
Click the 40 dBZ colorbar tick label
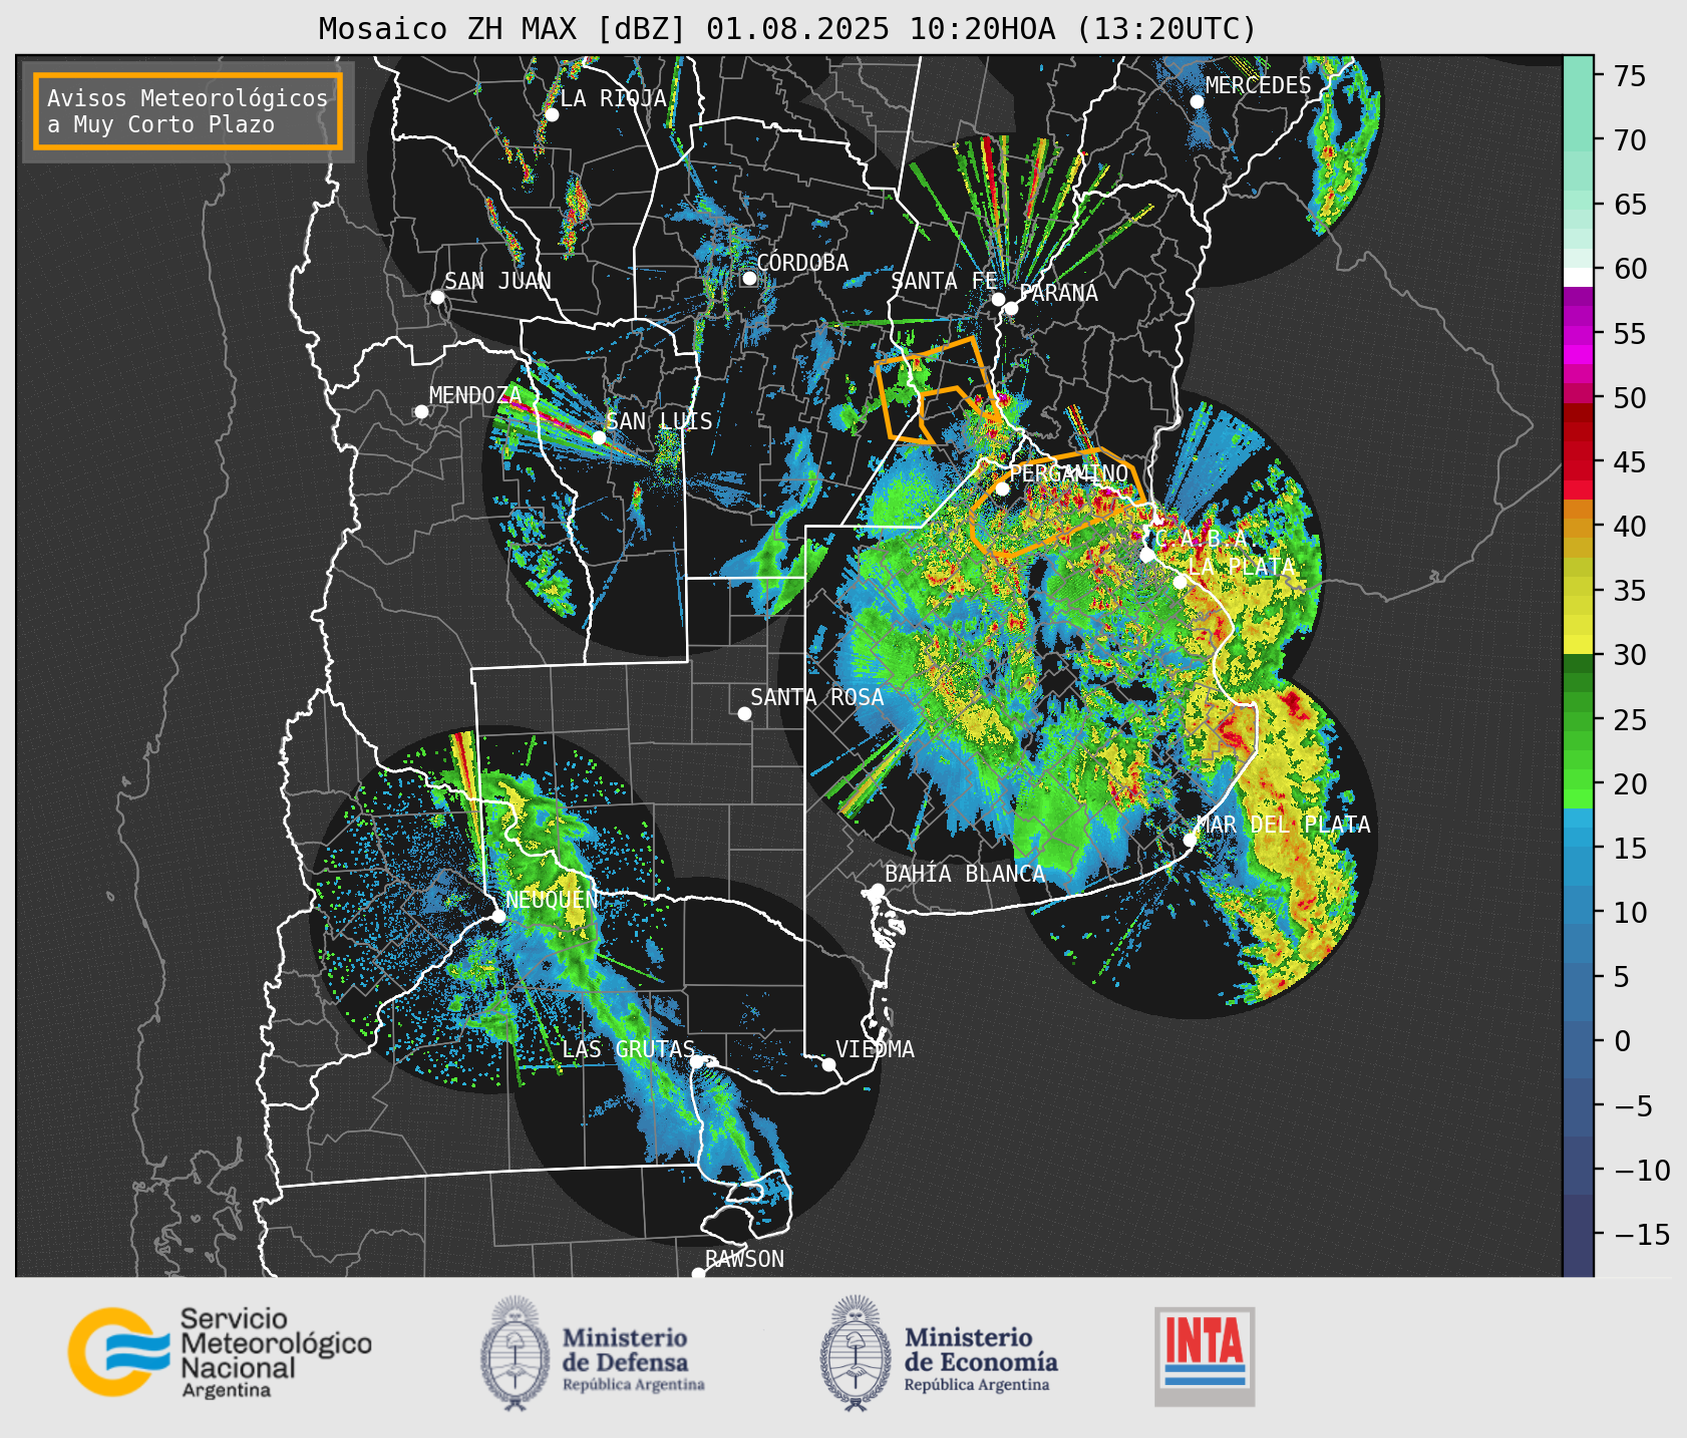1630,526
